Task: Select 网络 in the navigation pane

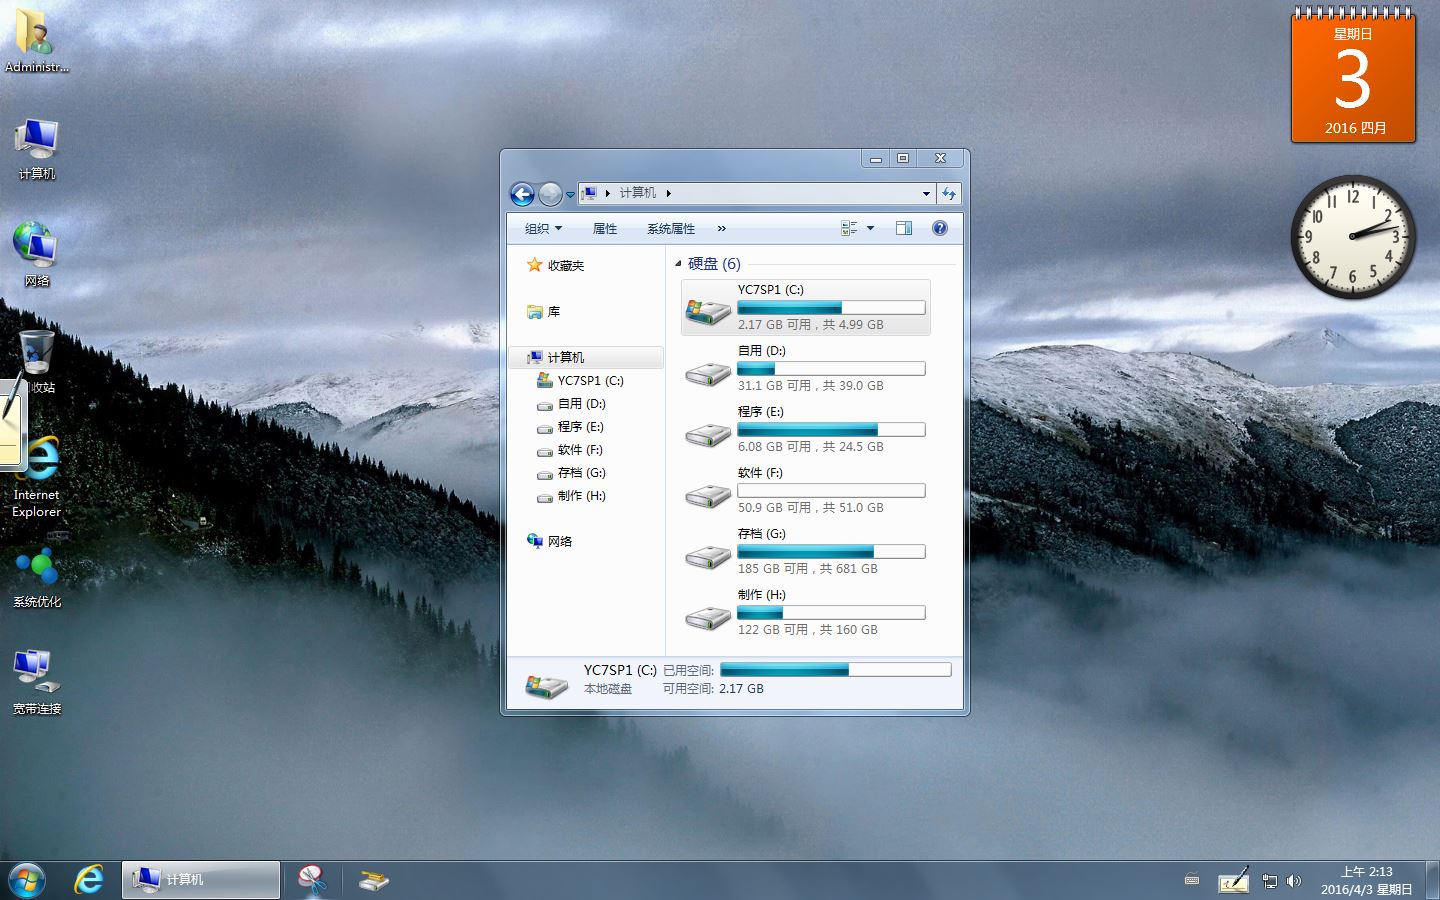Action: pos(550,541)
